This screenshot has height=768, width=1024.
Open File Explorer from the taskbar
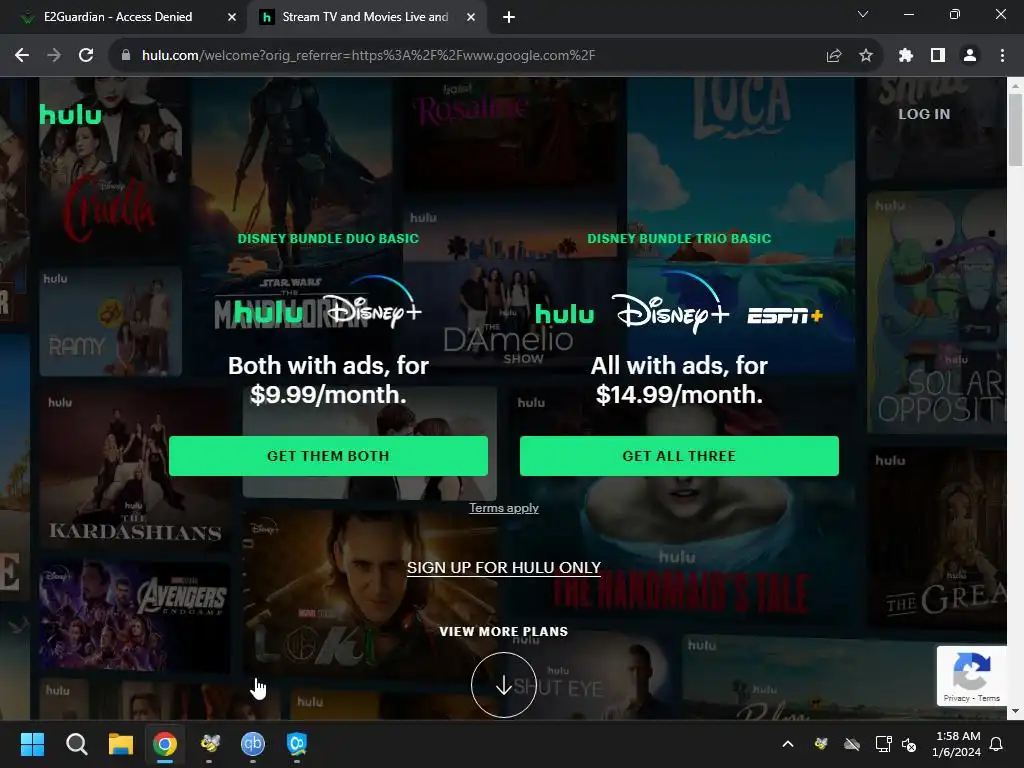(121, 744)
